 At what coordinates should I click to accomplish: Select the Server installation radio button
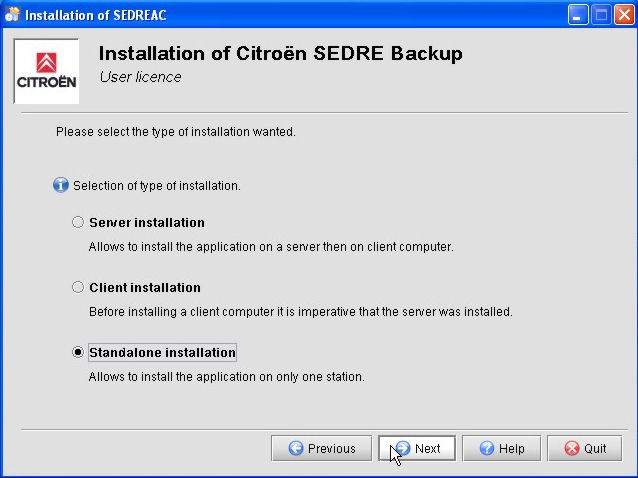click(78, 222)
